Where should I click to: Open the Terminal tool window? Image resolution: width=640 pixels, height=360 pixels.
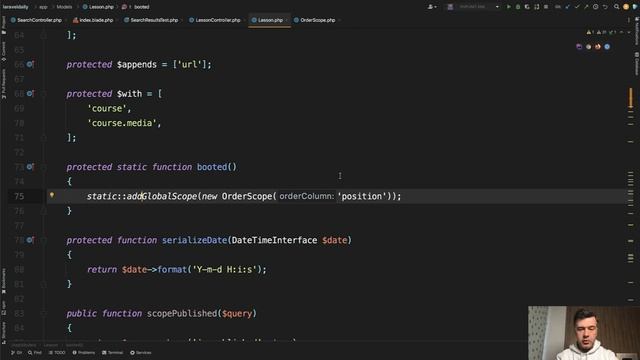coord(112,353)
